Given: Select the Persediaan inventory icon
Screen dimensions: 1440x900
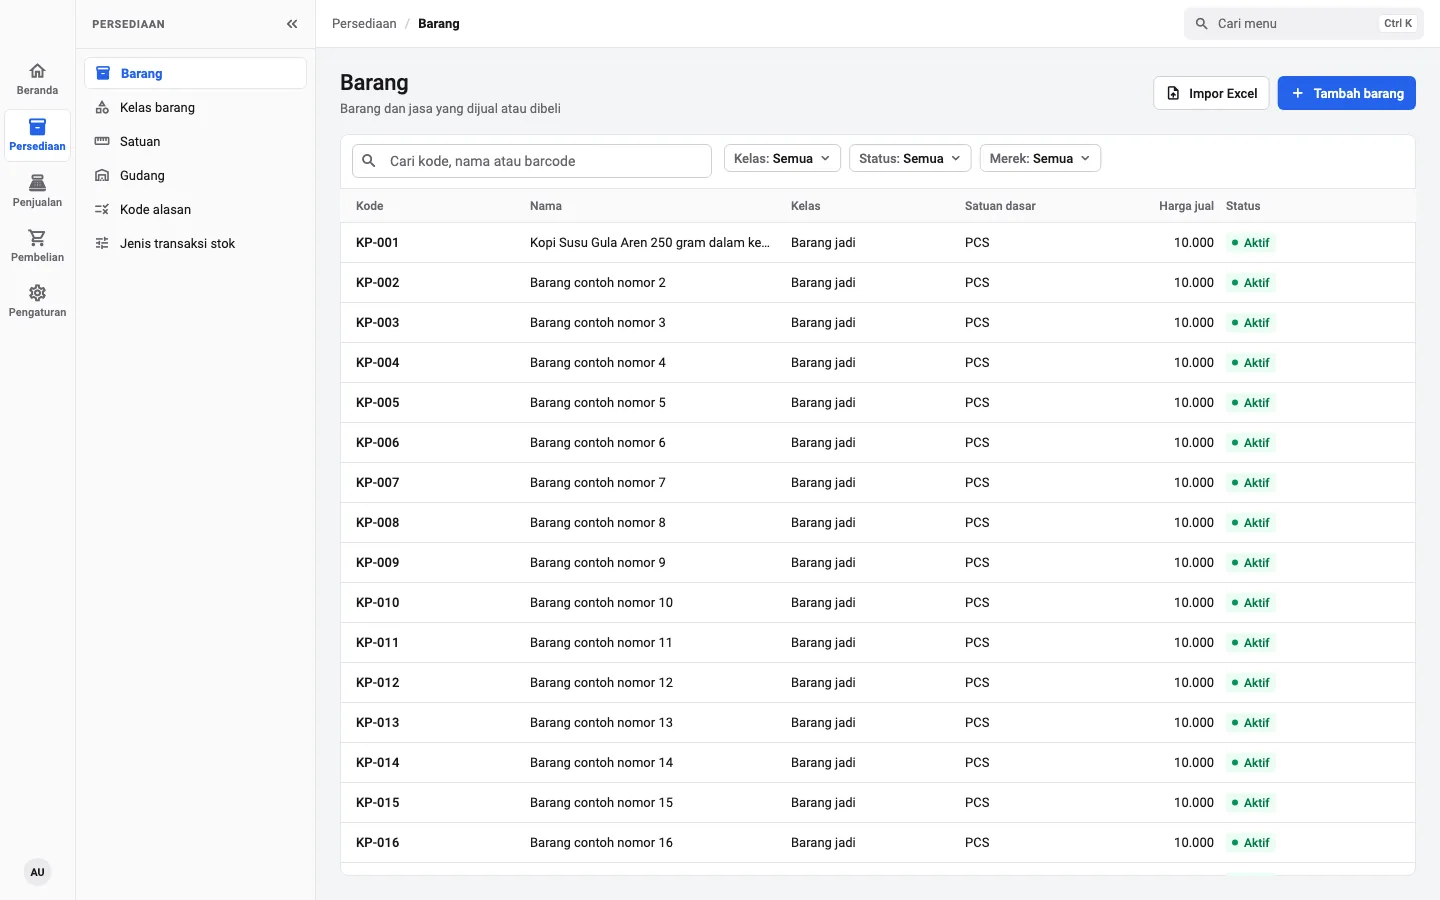Looking at the screenshot, I should (37, 127).
